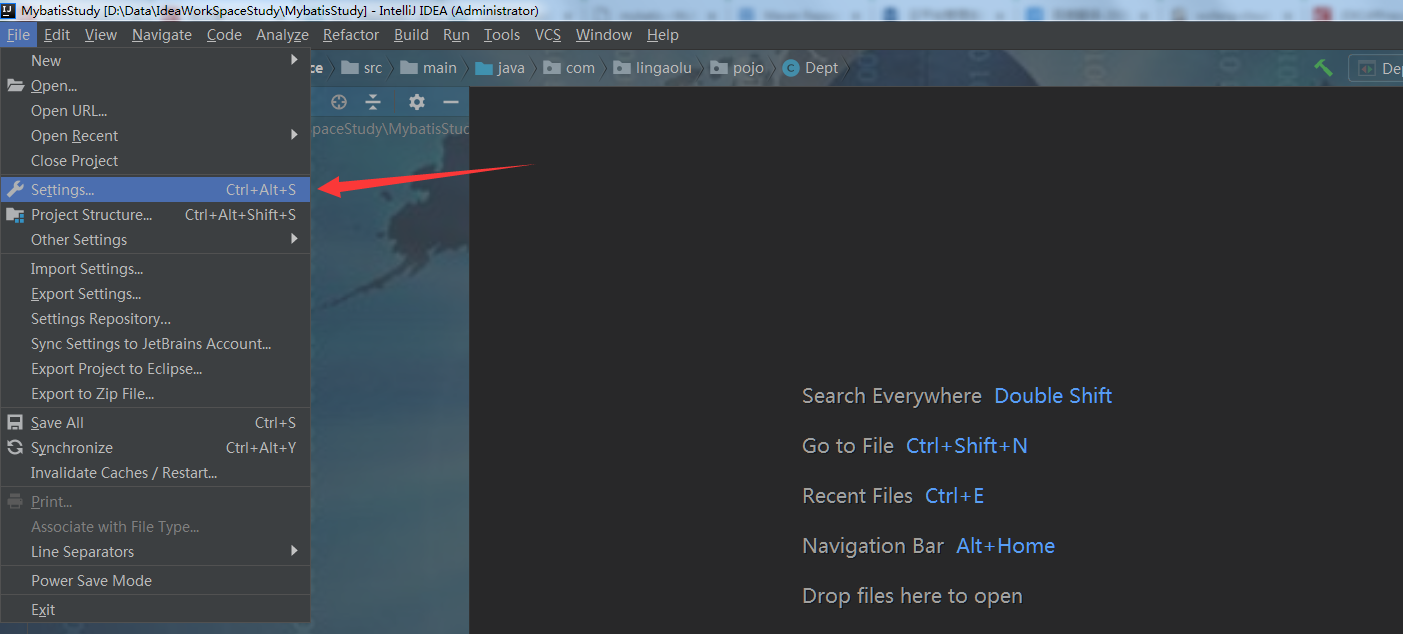Click the Ctrl+E shortcut text
The image size is (1403, 634).
(x=955, y=496)
